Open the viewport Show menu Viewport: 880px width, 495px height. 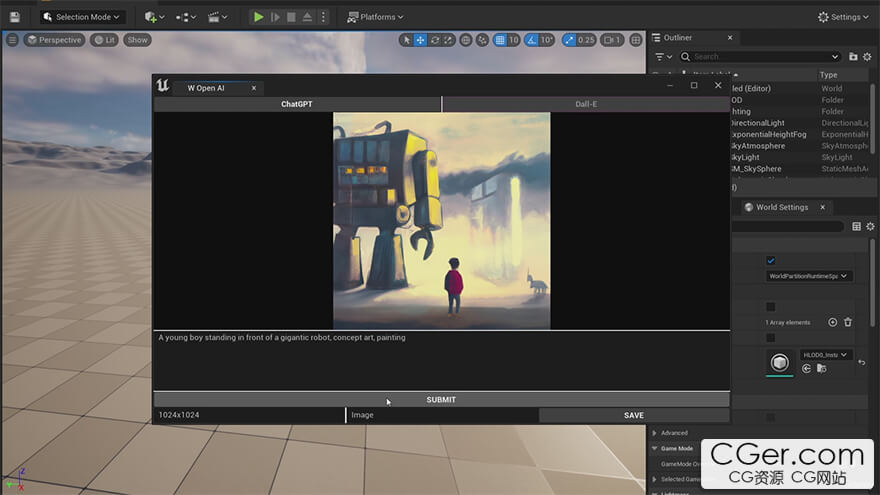[138, 40]
